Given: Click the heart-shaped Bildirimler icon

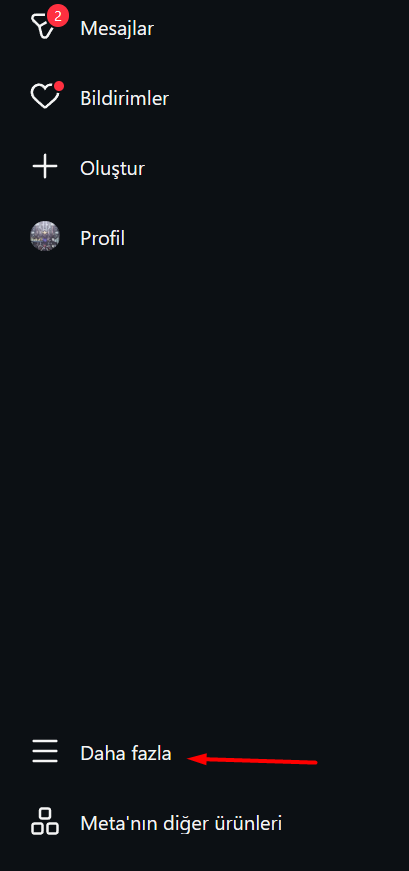Looking at the screenshot, I should coord(44,98).
